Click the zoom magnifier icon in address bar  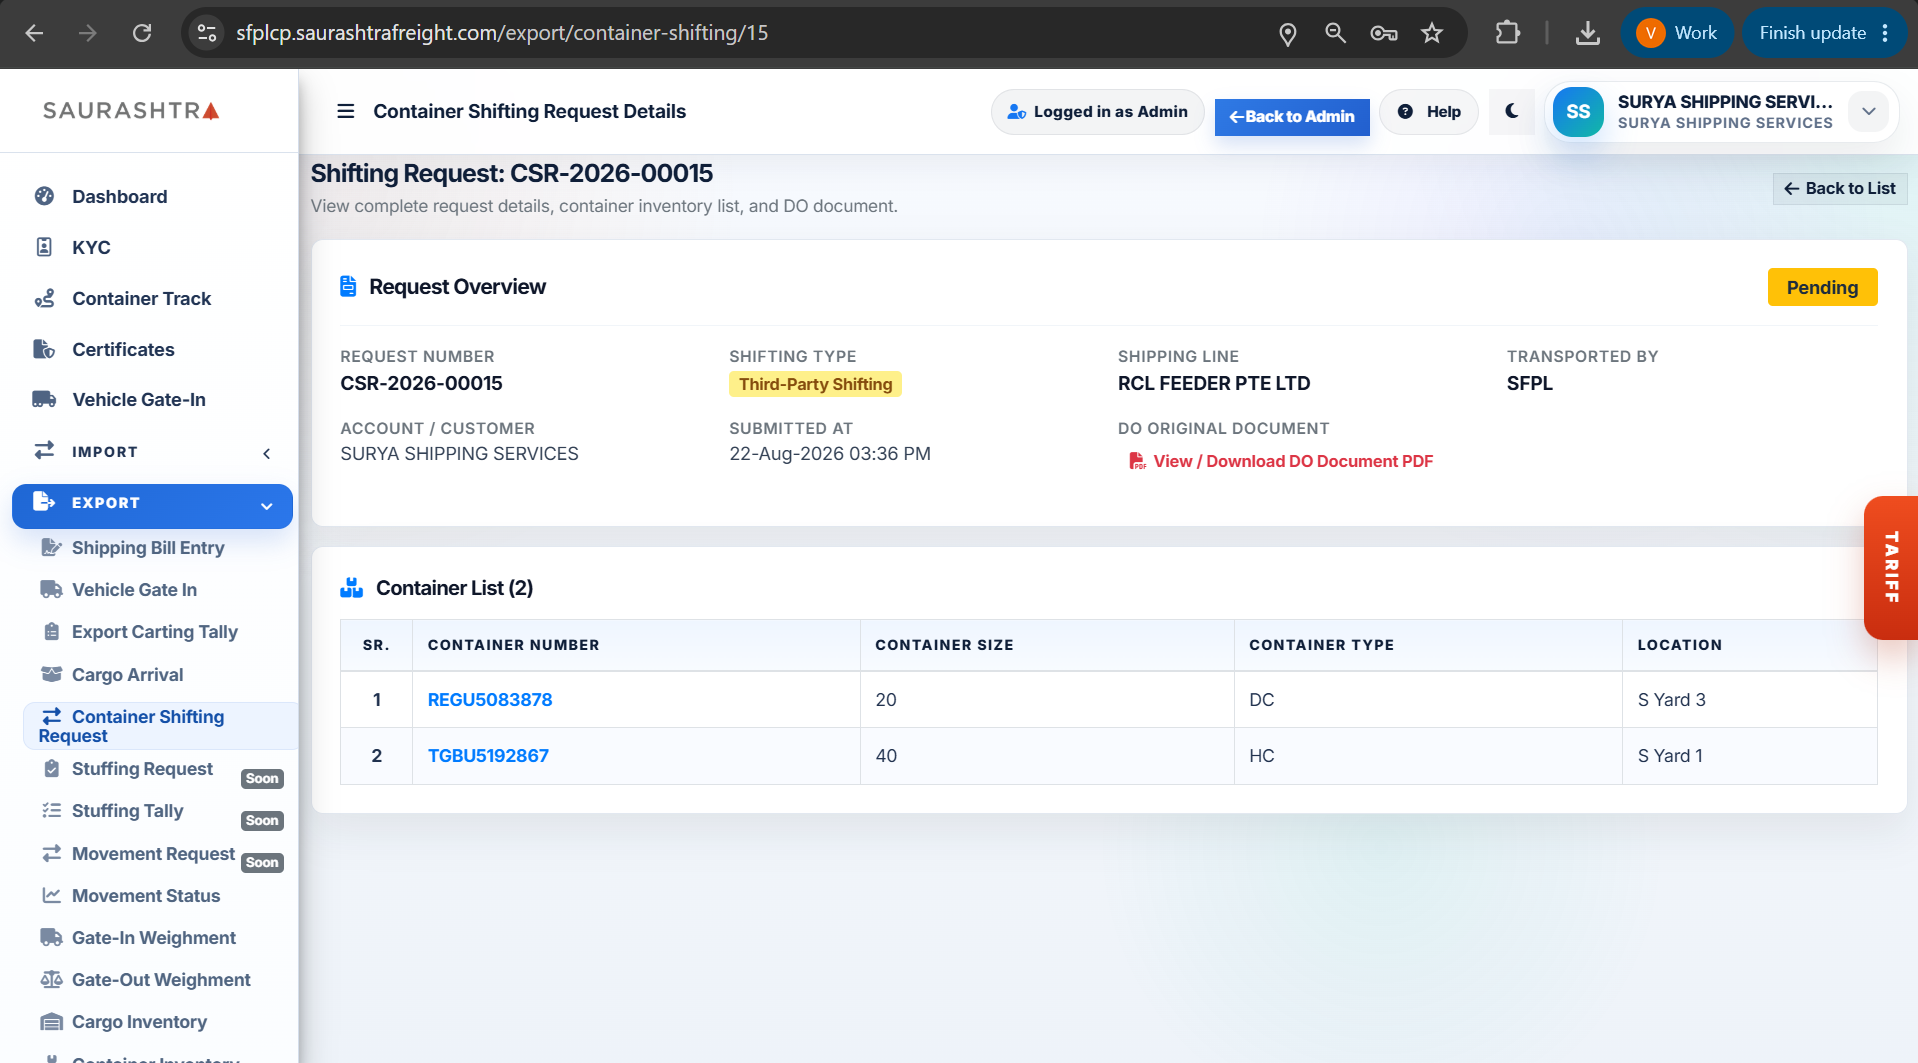[1335, 33]
